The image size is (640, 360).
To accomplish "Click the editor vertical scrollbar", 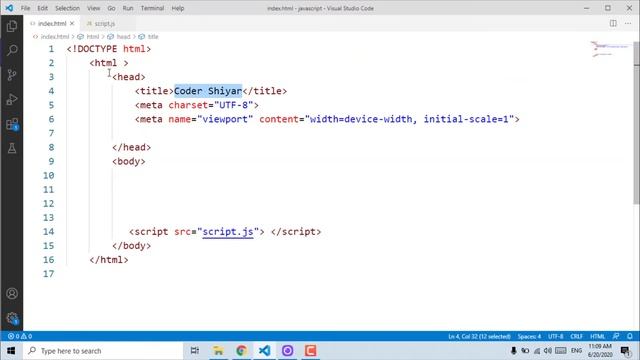I will (x=636, y=122).
